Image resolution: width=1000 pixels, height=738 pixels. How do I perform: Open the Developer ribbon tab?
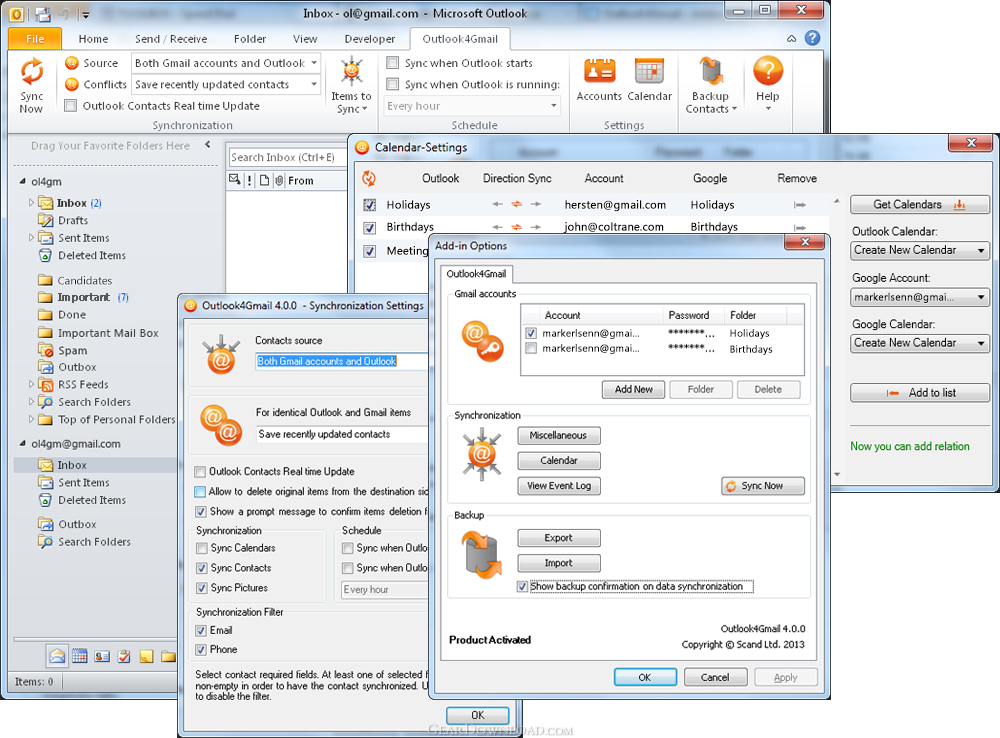click(370, 38)
